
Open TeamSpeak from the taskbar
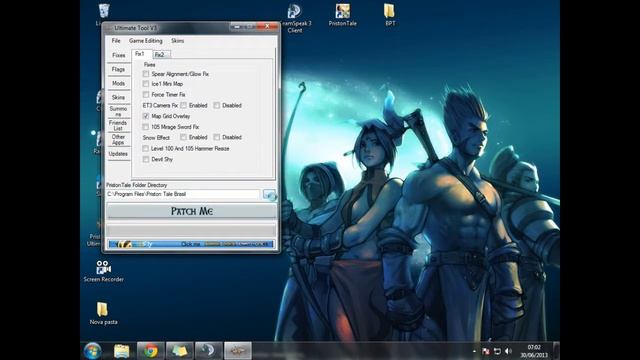tap(208, 351)
